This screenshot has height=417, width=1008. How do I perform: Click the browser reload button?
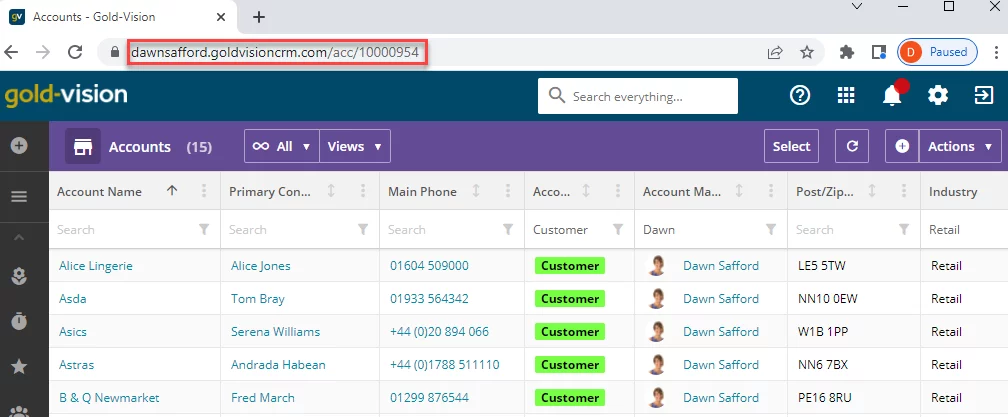click(x=75, y=52)
